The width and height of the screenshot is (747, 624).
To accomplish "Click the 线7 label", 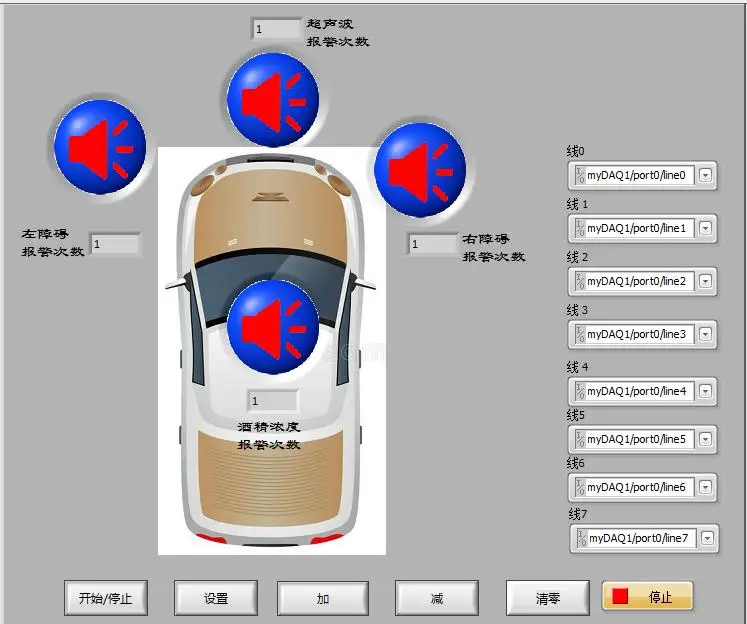I will tap(577, 514).
